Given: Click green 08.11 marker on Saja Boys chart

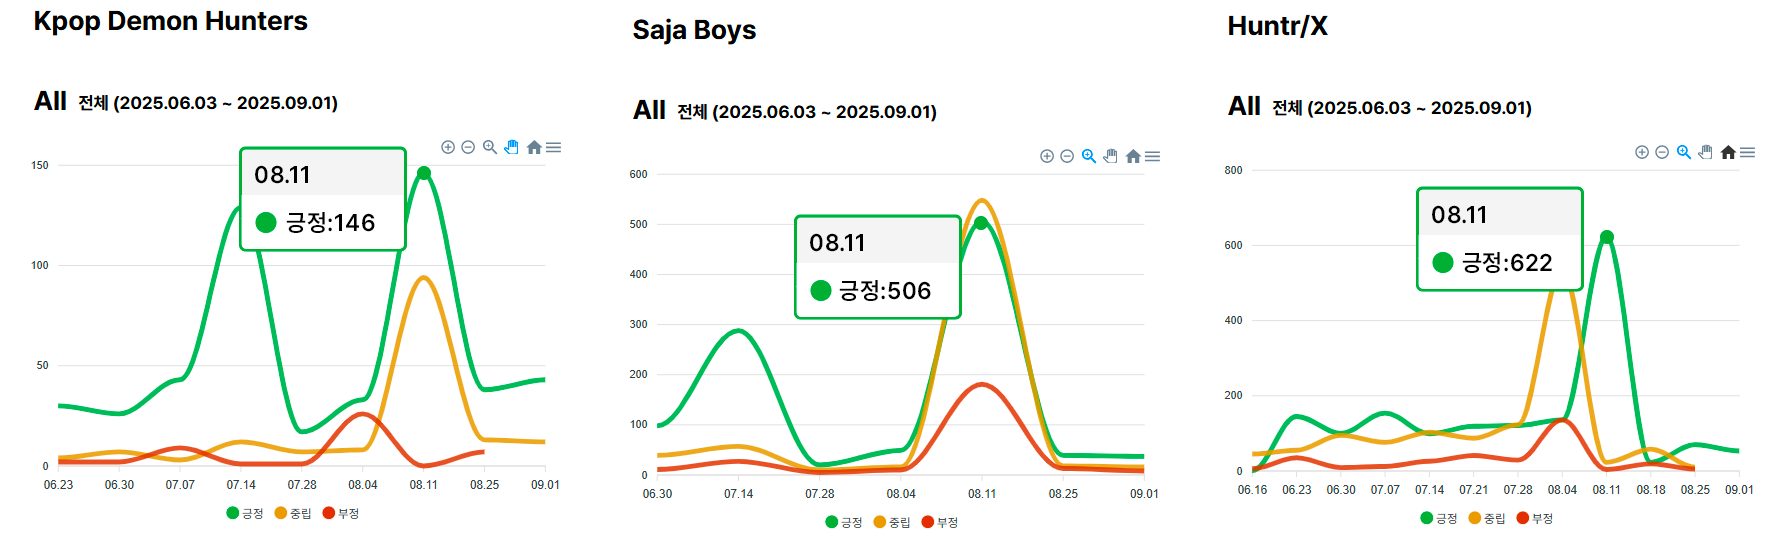Looking at the screenshot, I should [x=981, y=223].
